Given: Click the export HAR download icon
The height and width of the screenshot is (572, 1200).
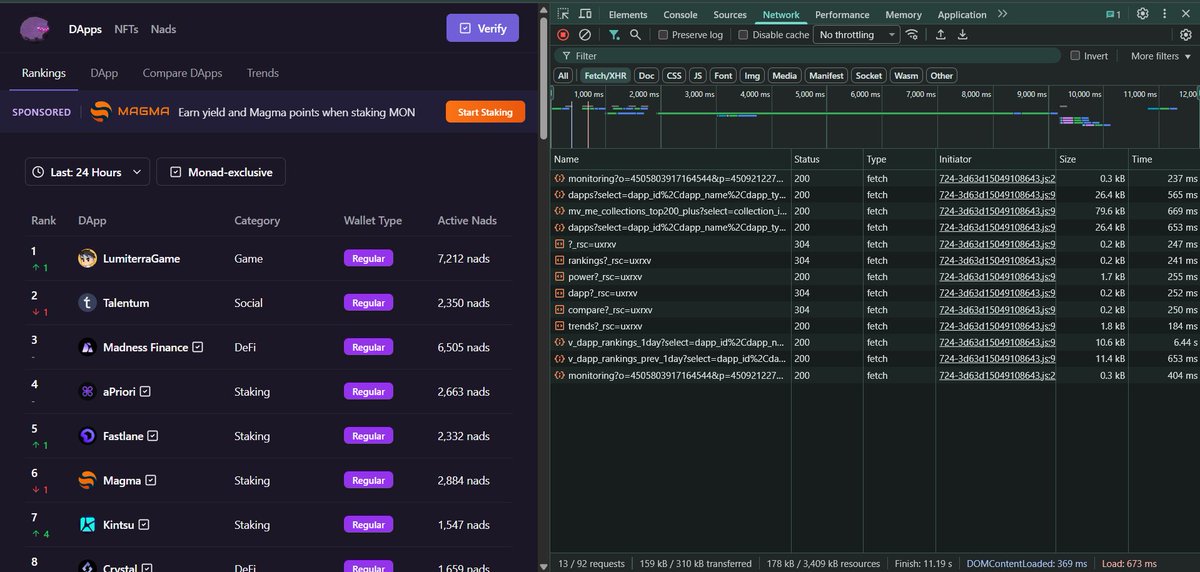Looking at the screenshot, I should pos(962,34).
